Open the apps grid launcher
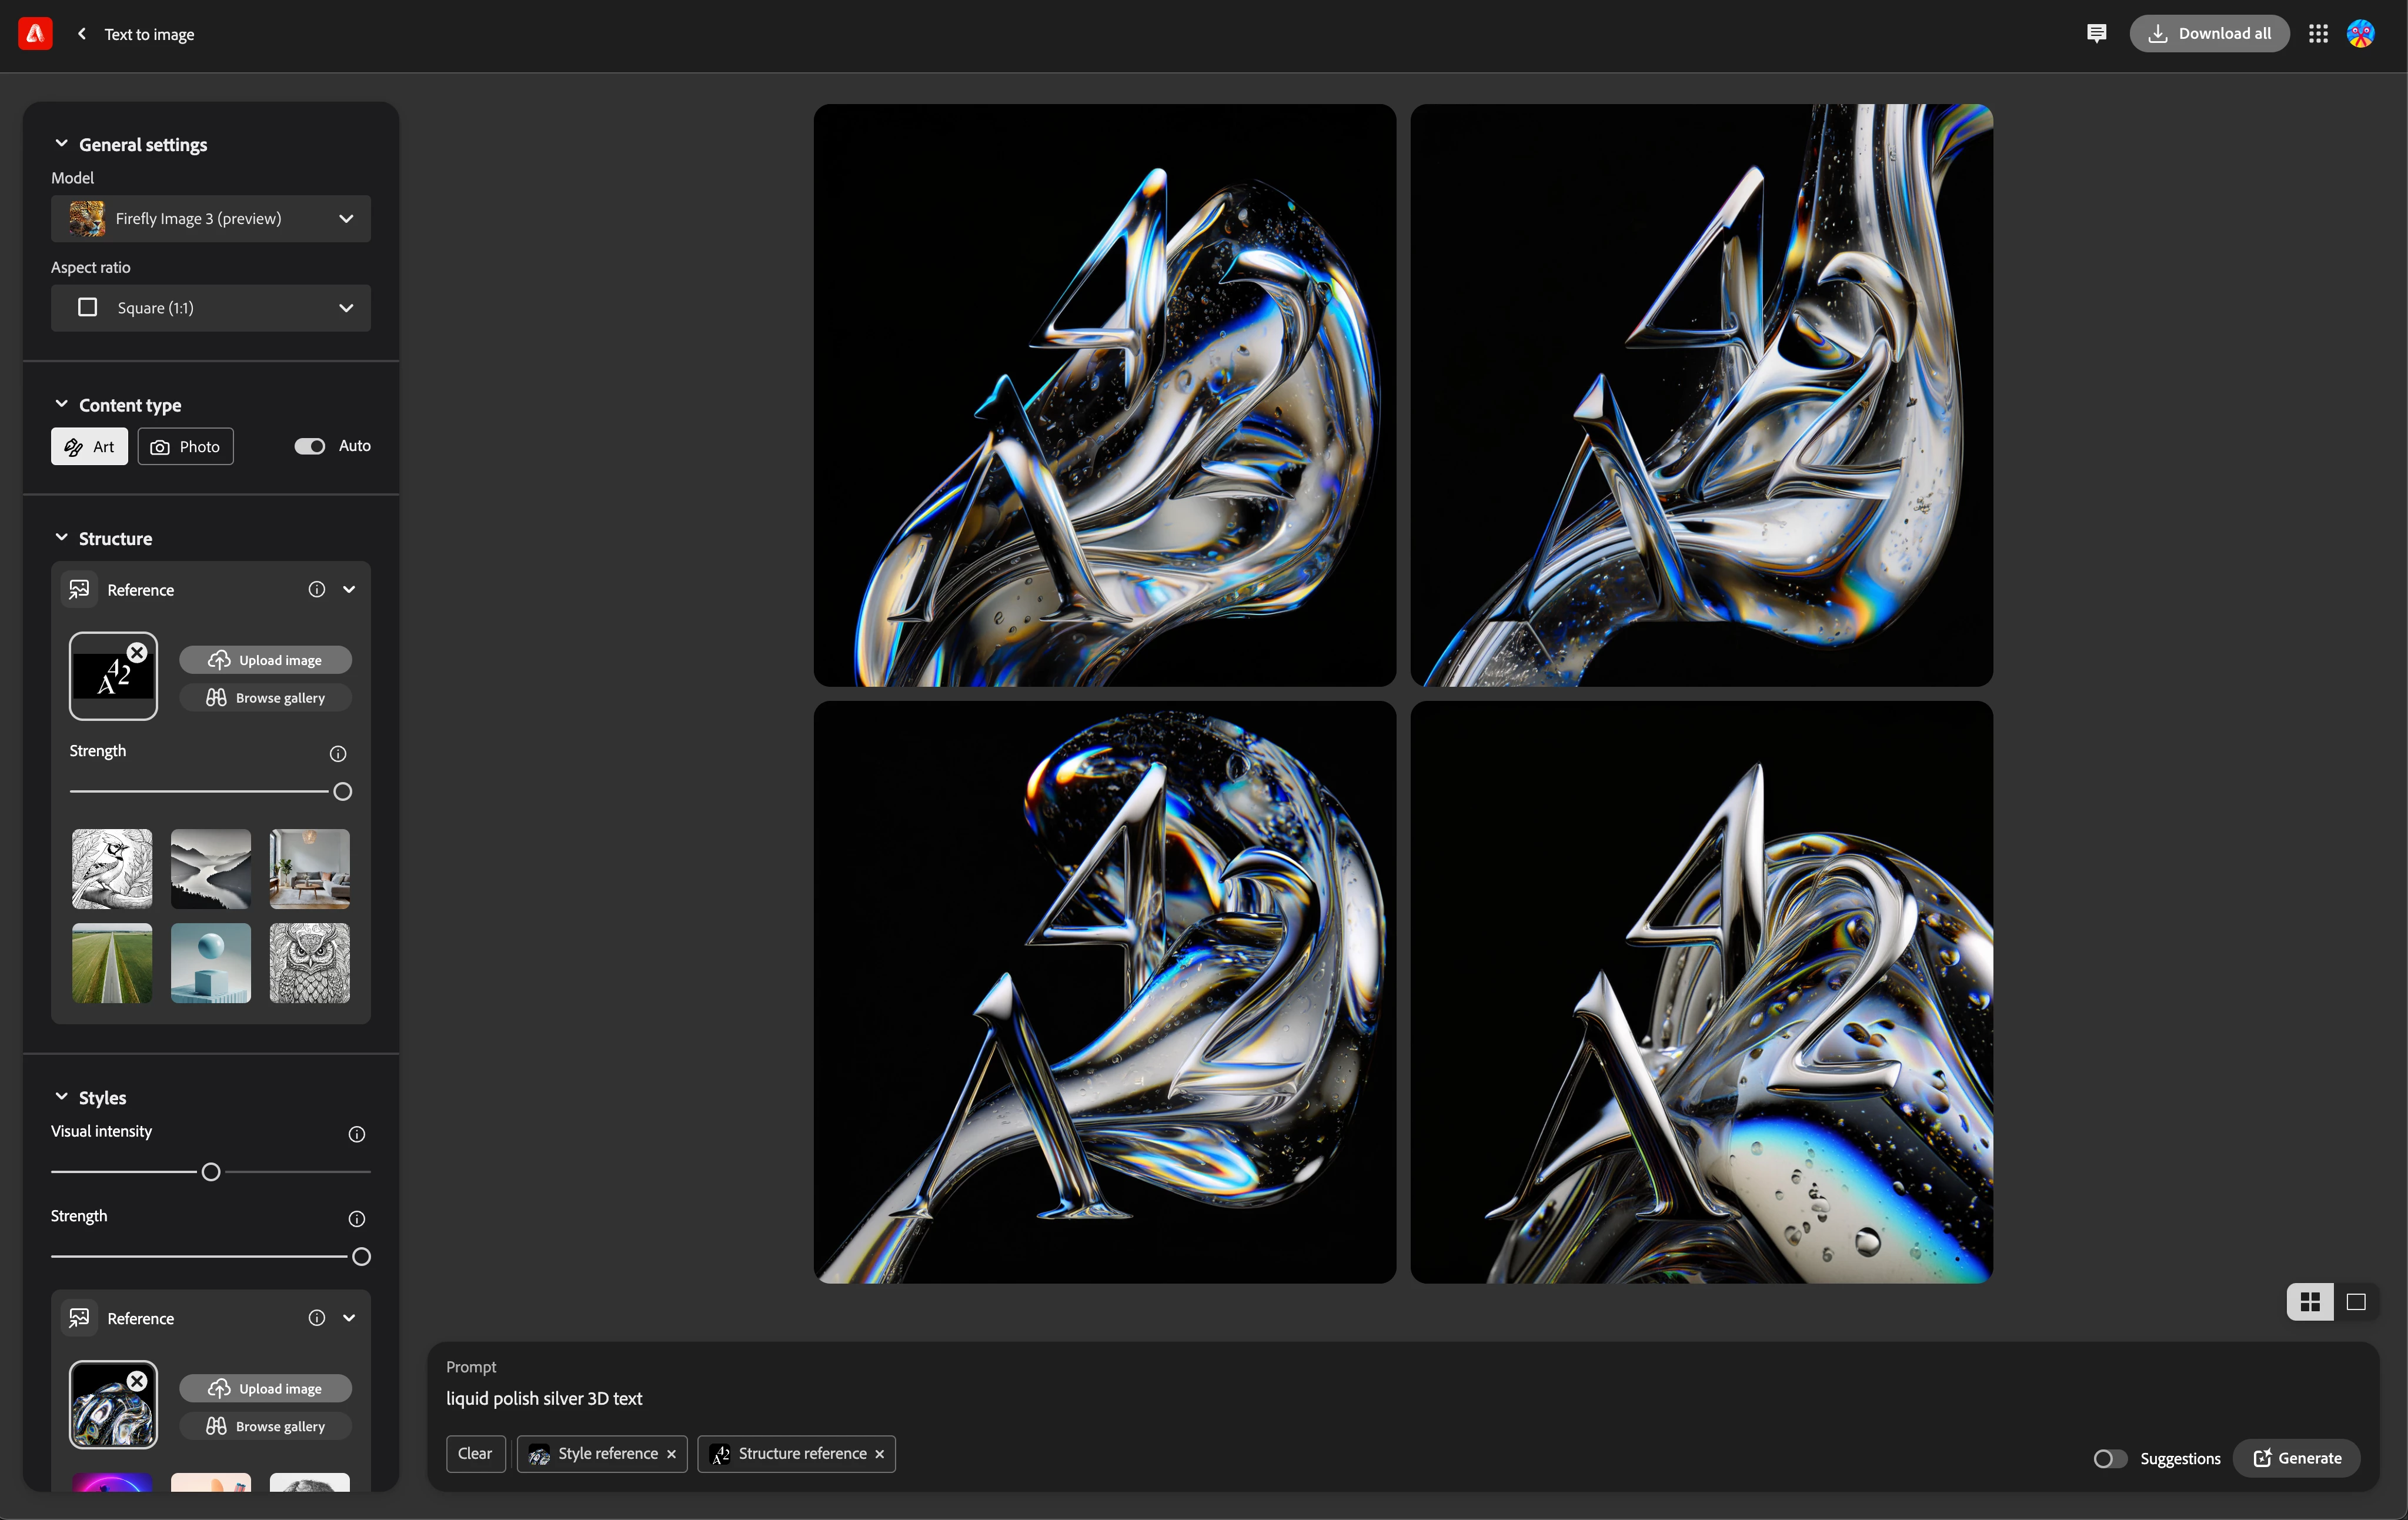This screenshot has width=2408, height=1520. [2318, 33]
